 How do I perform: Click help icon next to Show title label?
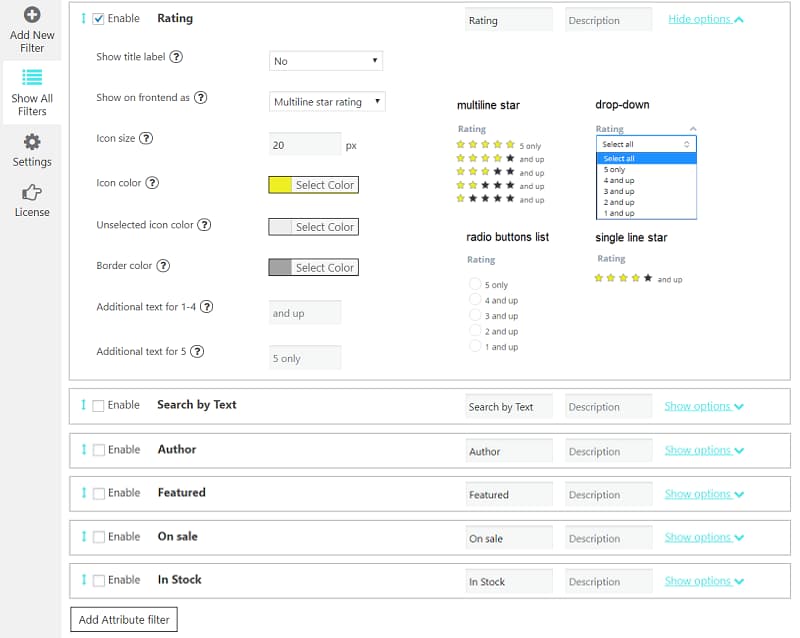pos(176,57)
